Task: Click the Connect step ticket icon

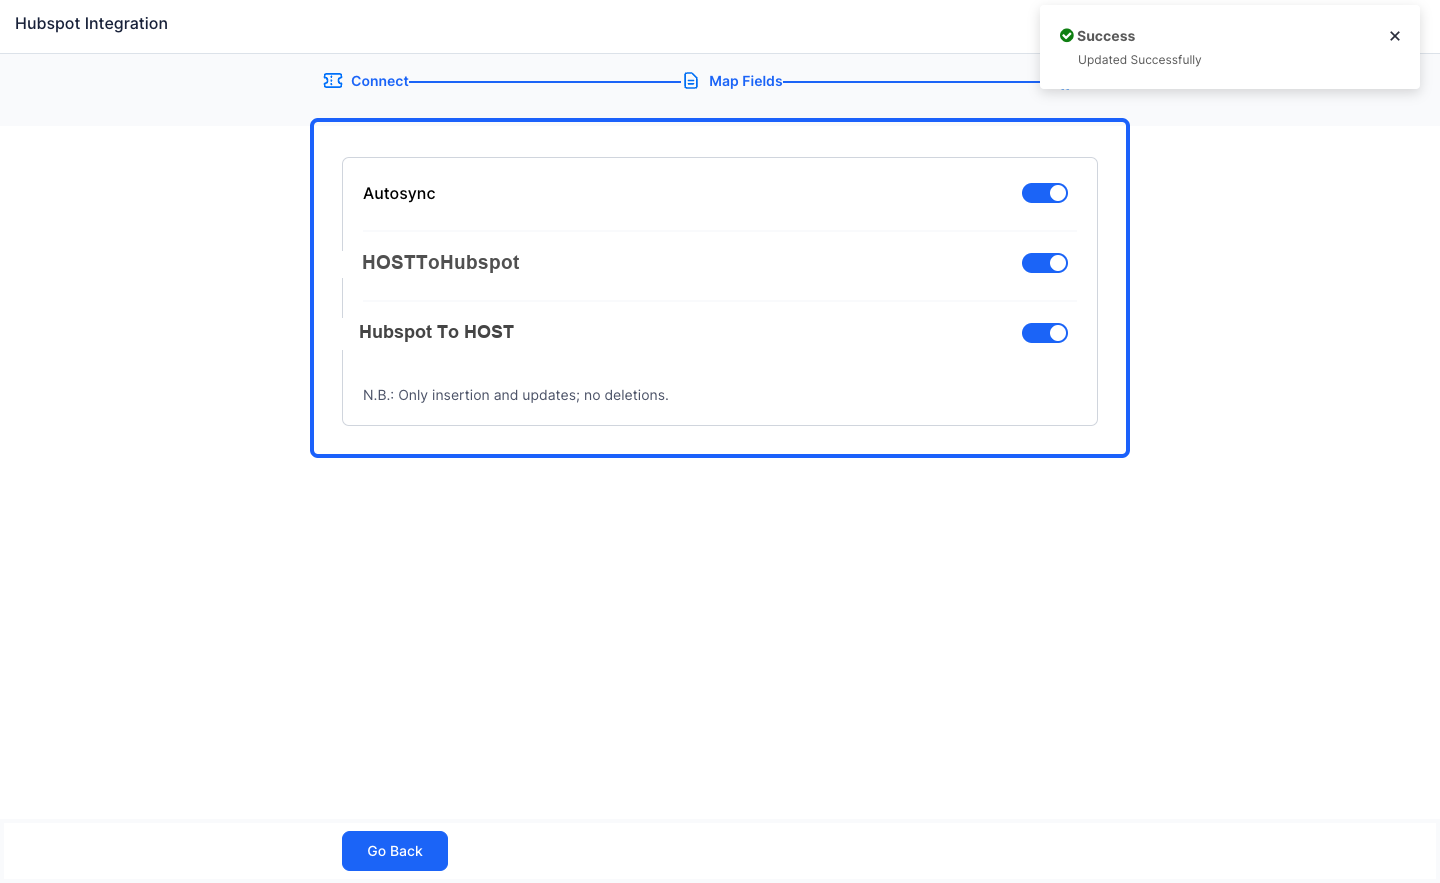Action: 333,81
